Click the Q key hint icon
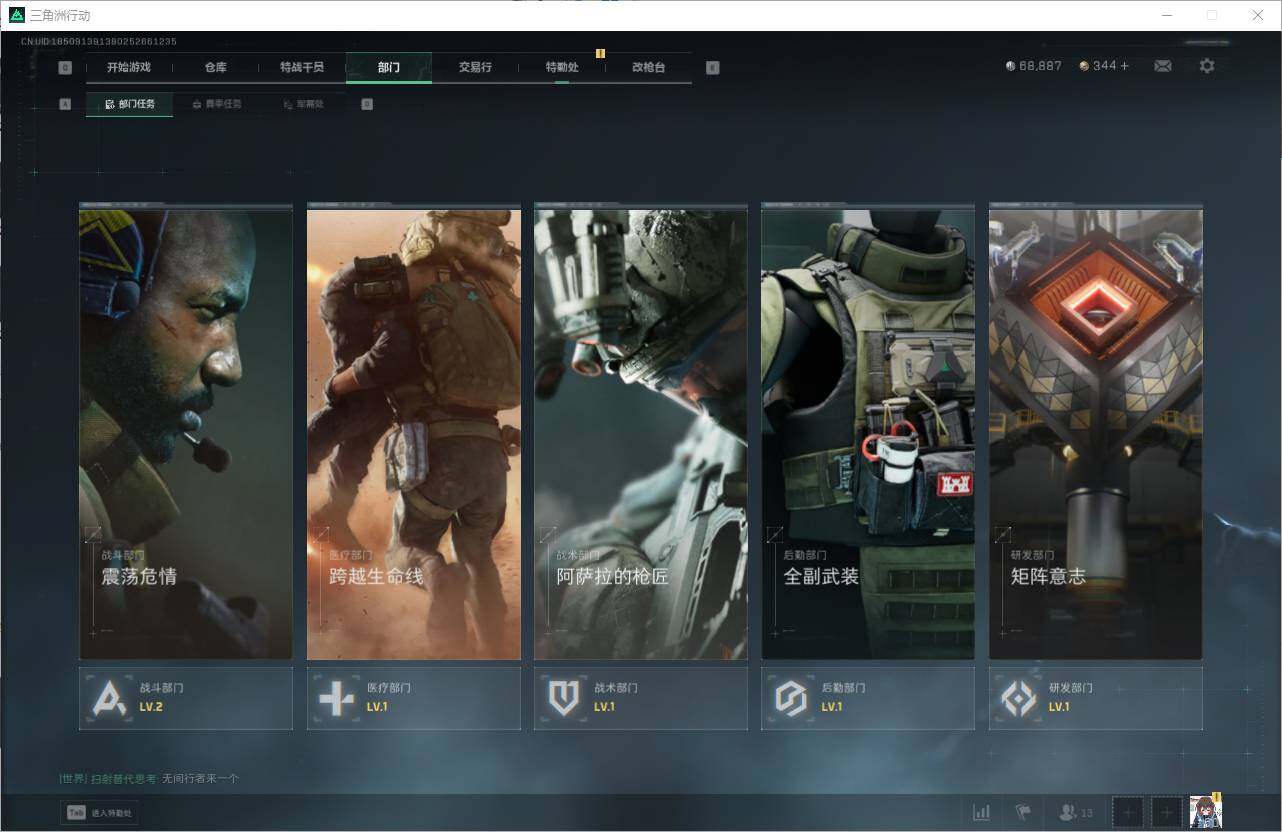Viewport: 1282px width, 832px height. [x=65, y=68]
